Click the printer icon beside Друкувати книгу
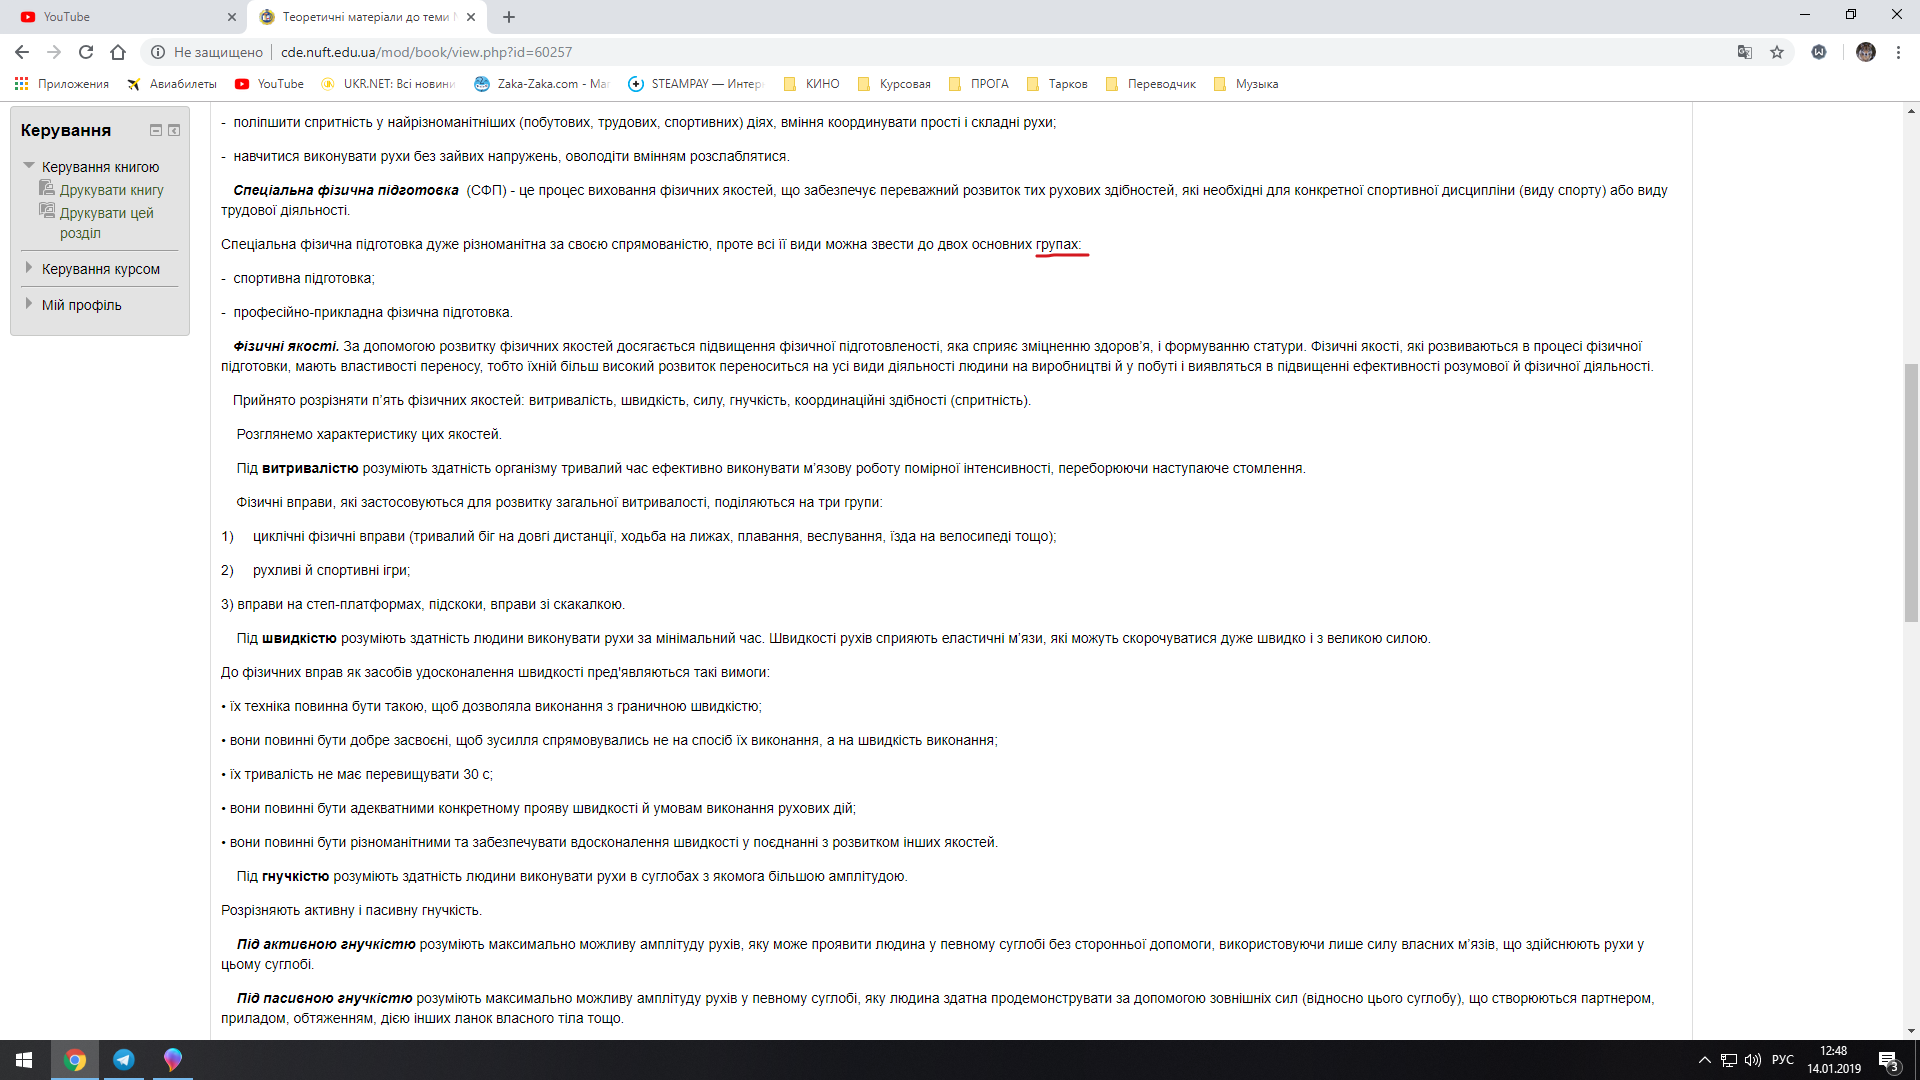This screenshot has width=1920, height=1080. 48,189
